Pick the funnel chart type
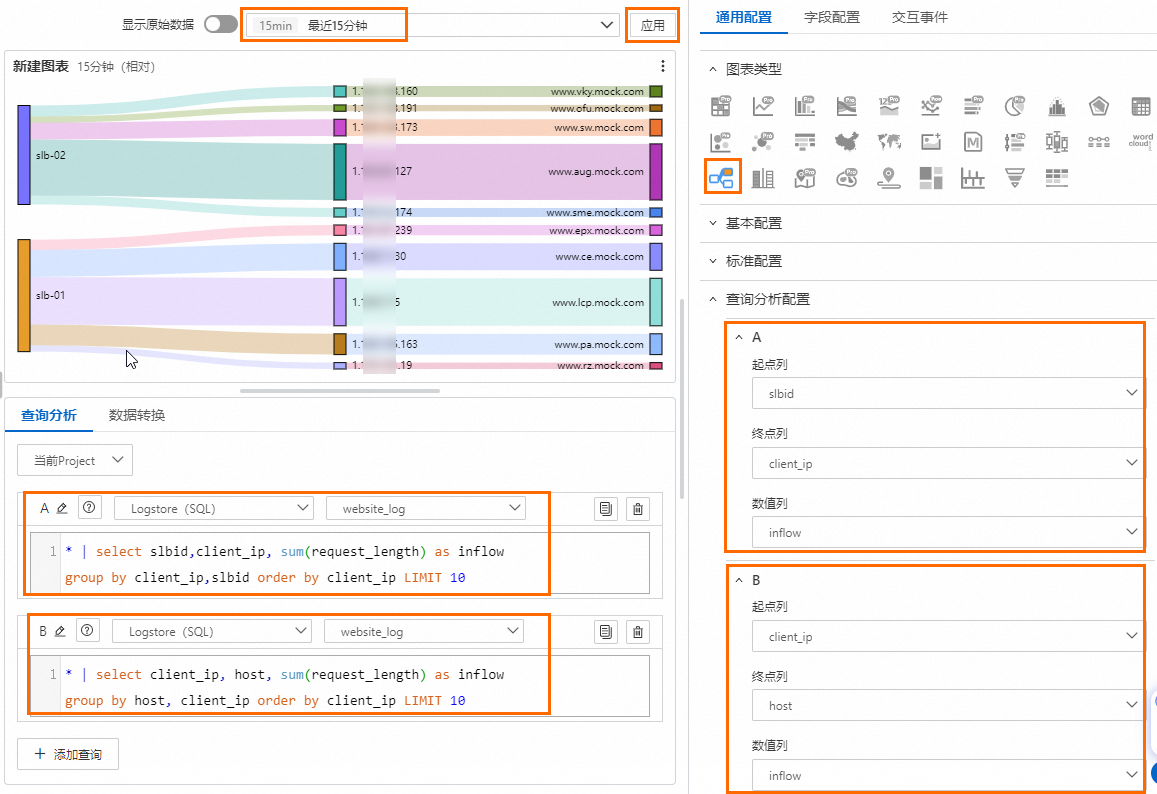Screen dimensions: 1157x794 click(1015, 177)
